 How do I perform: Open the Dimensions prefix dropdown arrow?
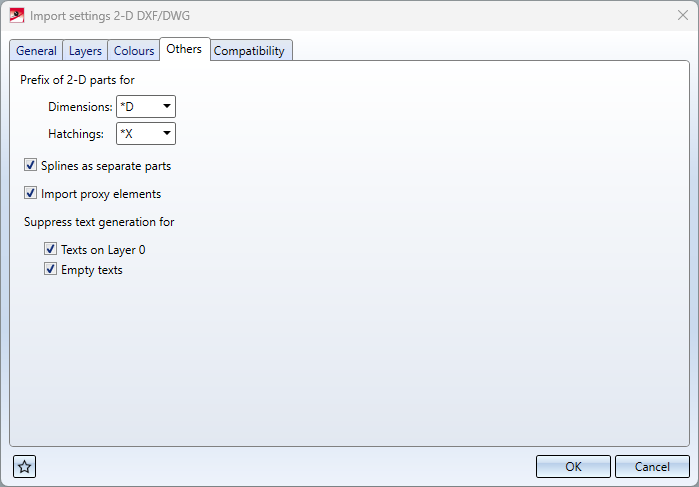click(x=167, y=107)
